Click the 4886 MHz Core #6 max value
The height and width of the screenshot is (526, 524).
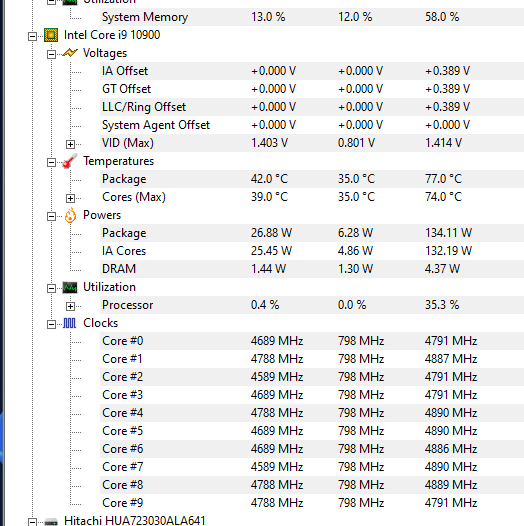pyautogui.click(x=451, y=449)
